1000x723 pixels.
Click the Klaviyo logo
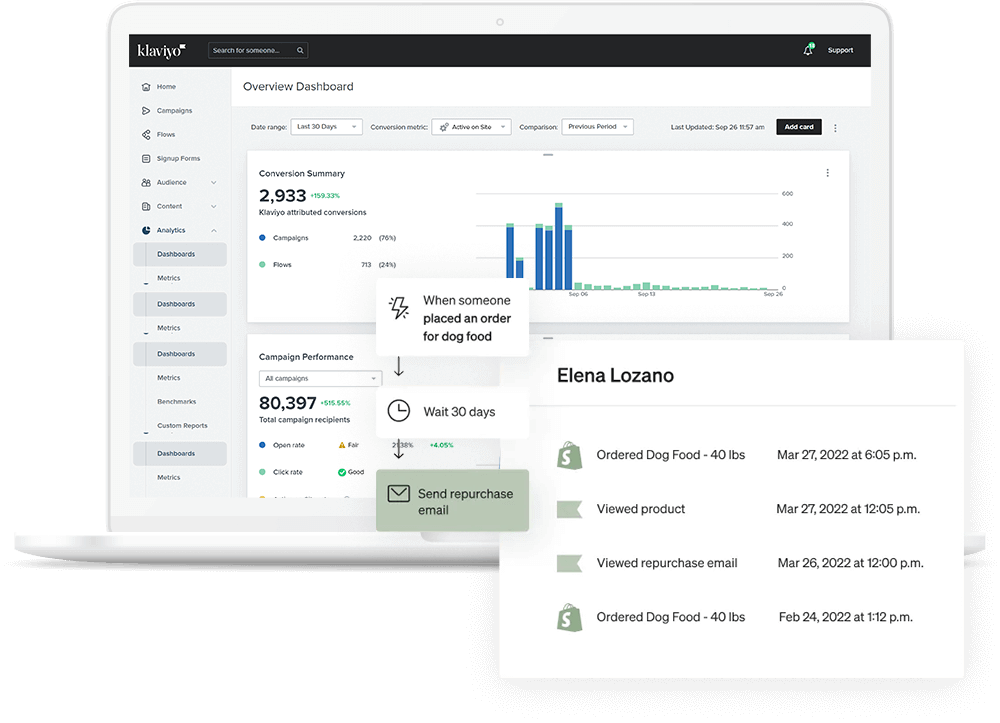161,50
